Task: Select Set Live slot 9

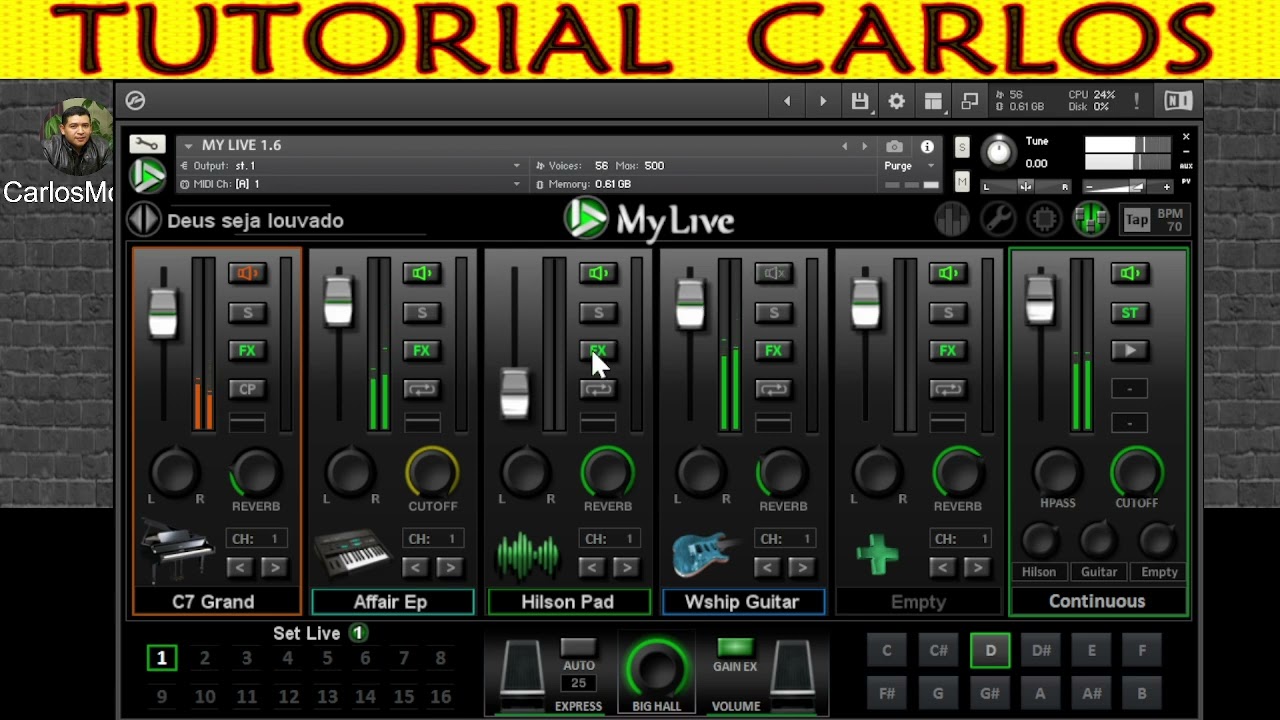Action: click(x=161, y=696)
